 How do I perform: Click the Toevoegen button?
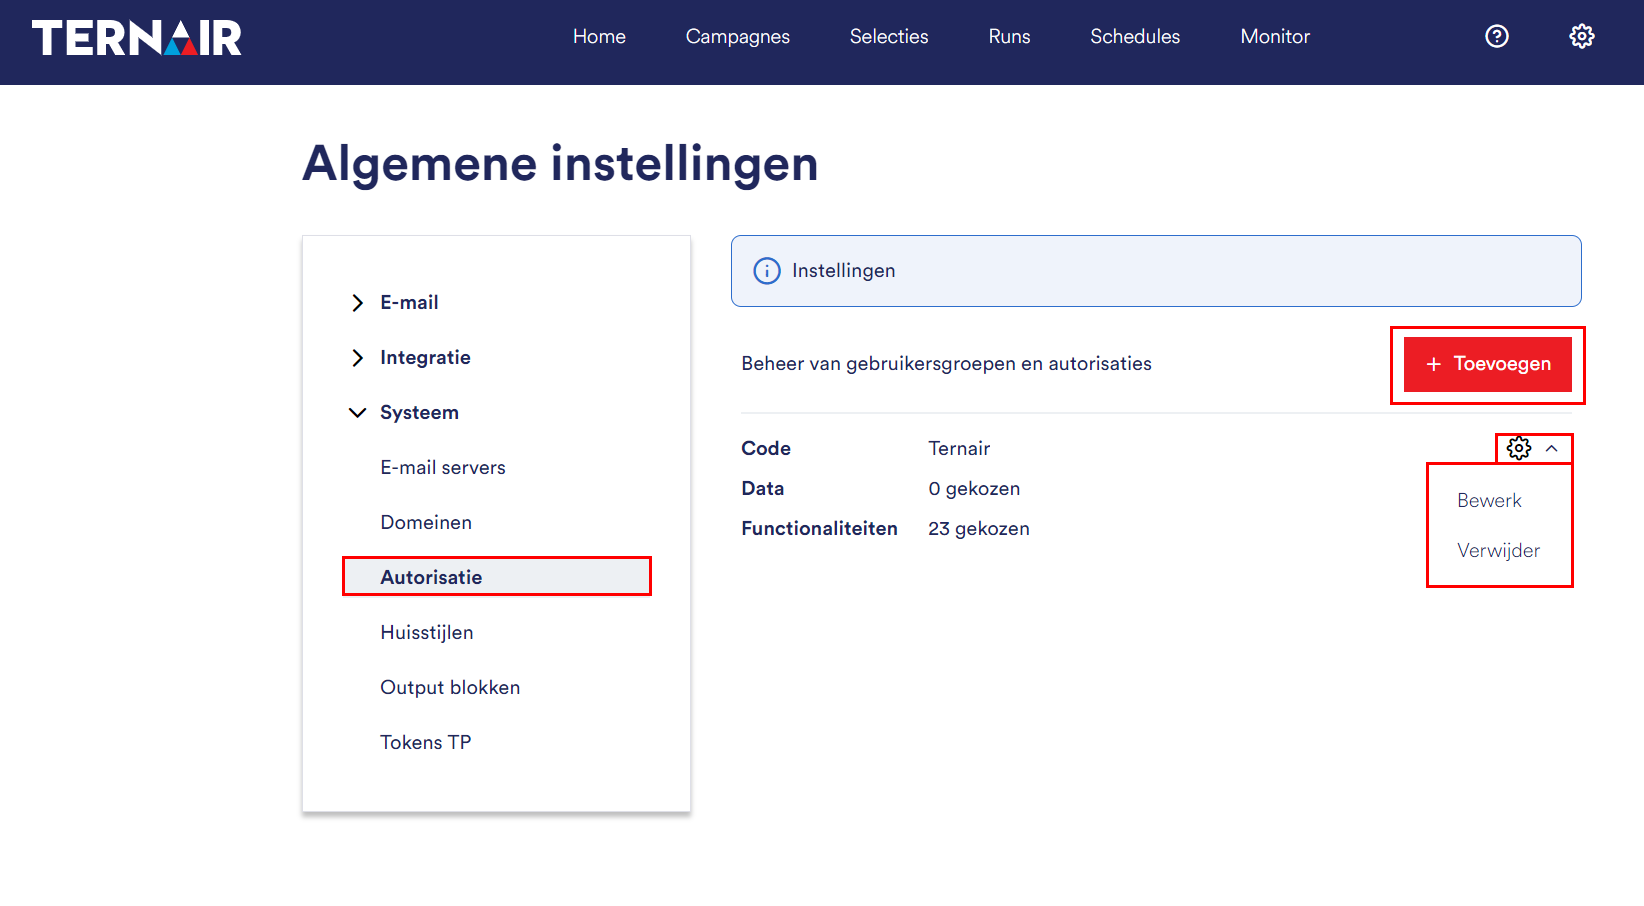(x=1487, y=364)
